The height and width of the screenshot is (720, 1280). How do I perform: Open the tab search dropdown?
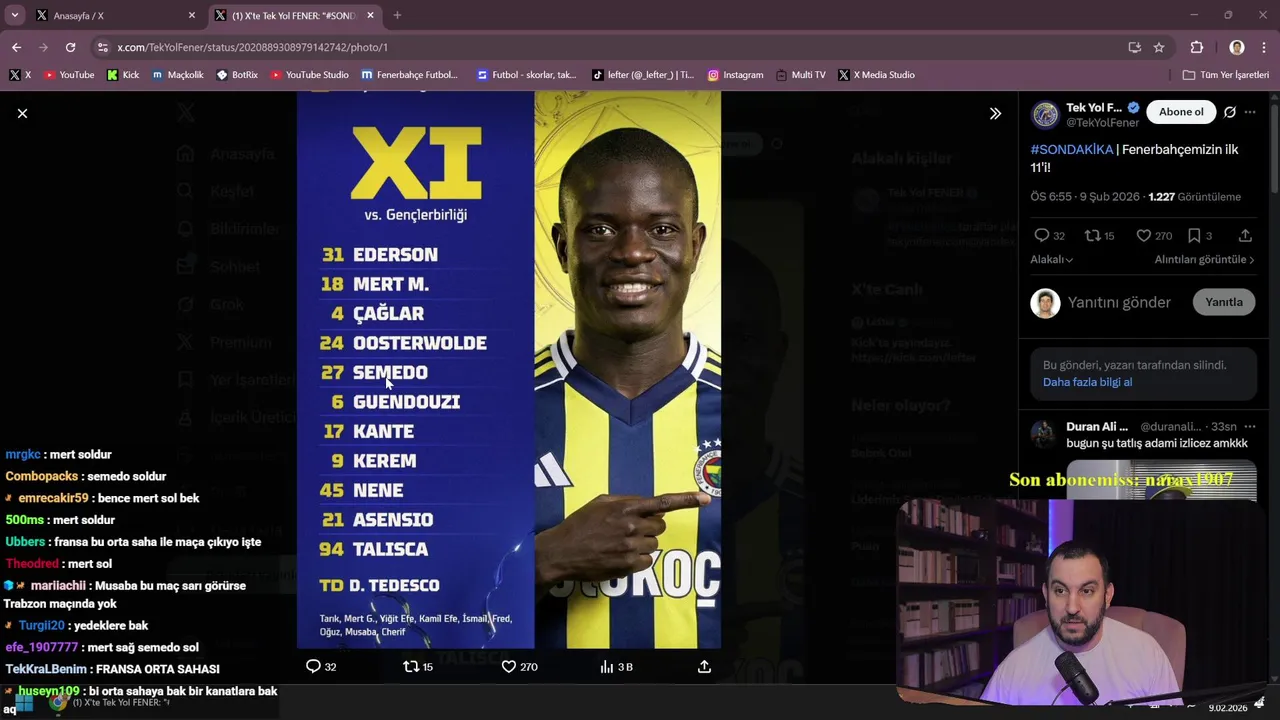coord(14,15)
